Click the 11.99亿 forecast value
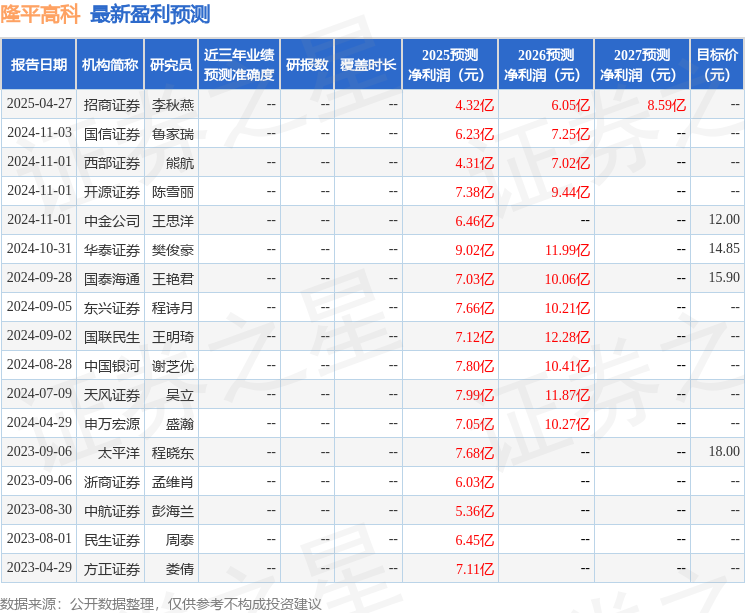The width and height of the screenshot is (745, 613). [x=567, y=250]
